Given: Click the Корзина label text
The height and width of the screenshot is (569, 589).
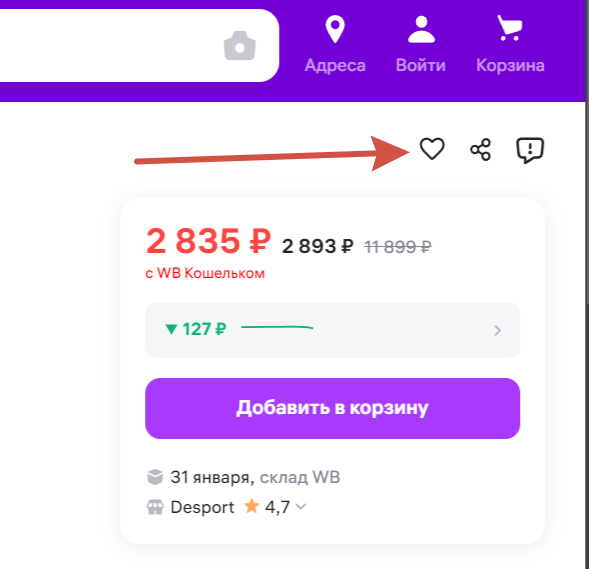Looking at the screenshot, I should (510, 65).
